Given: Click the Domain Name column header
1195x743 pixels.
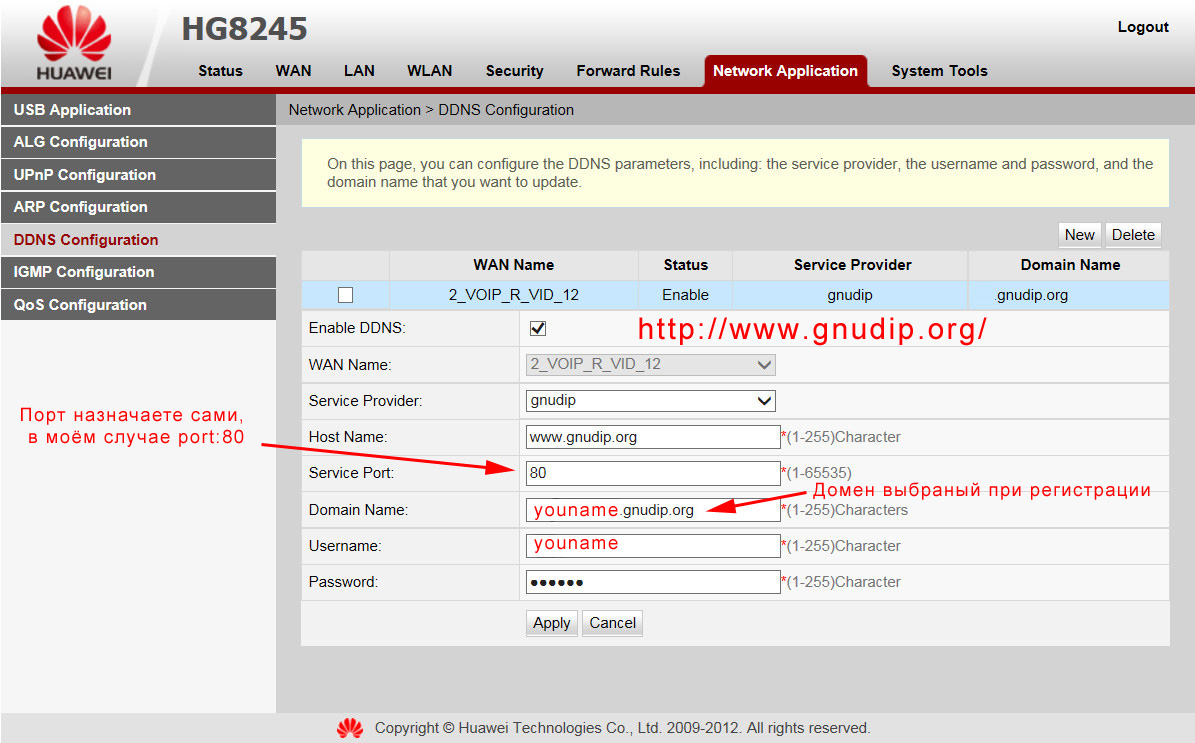Looking at the screenshot, I should tap(1069, 265).
